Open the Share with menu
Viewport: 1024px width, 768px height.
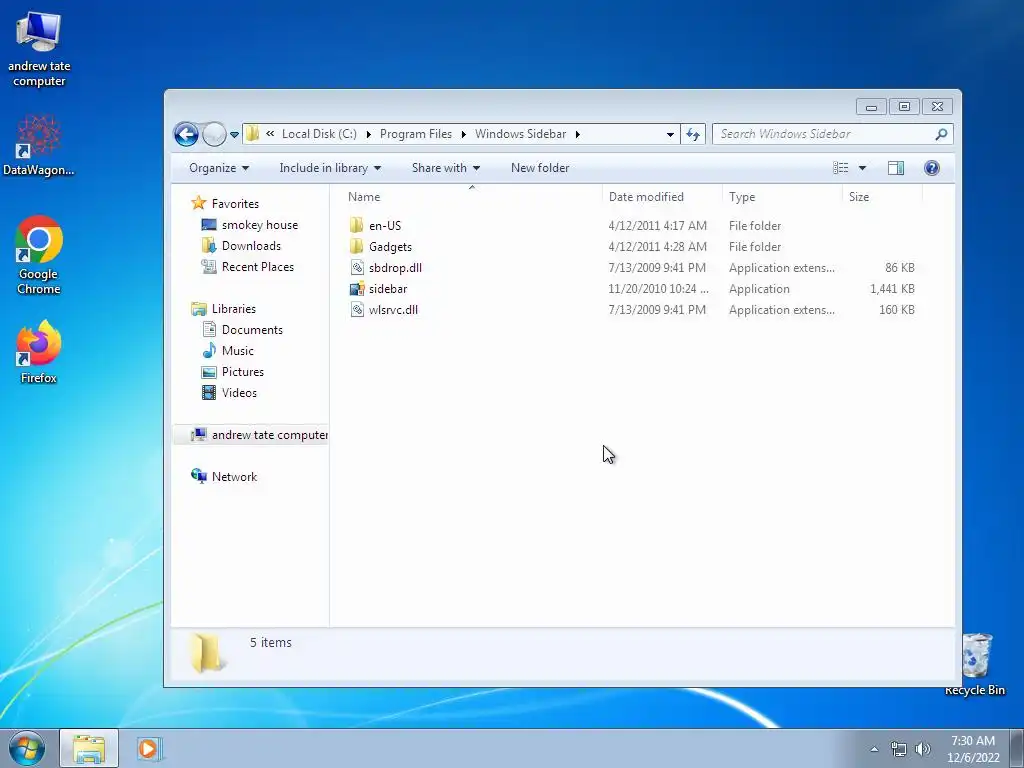tap(446, 168)
